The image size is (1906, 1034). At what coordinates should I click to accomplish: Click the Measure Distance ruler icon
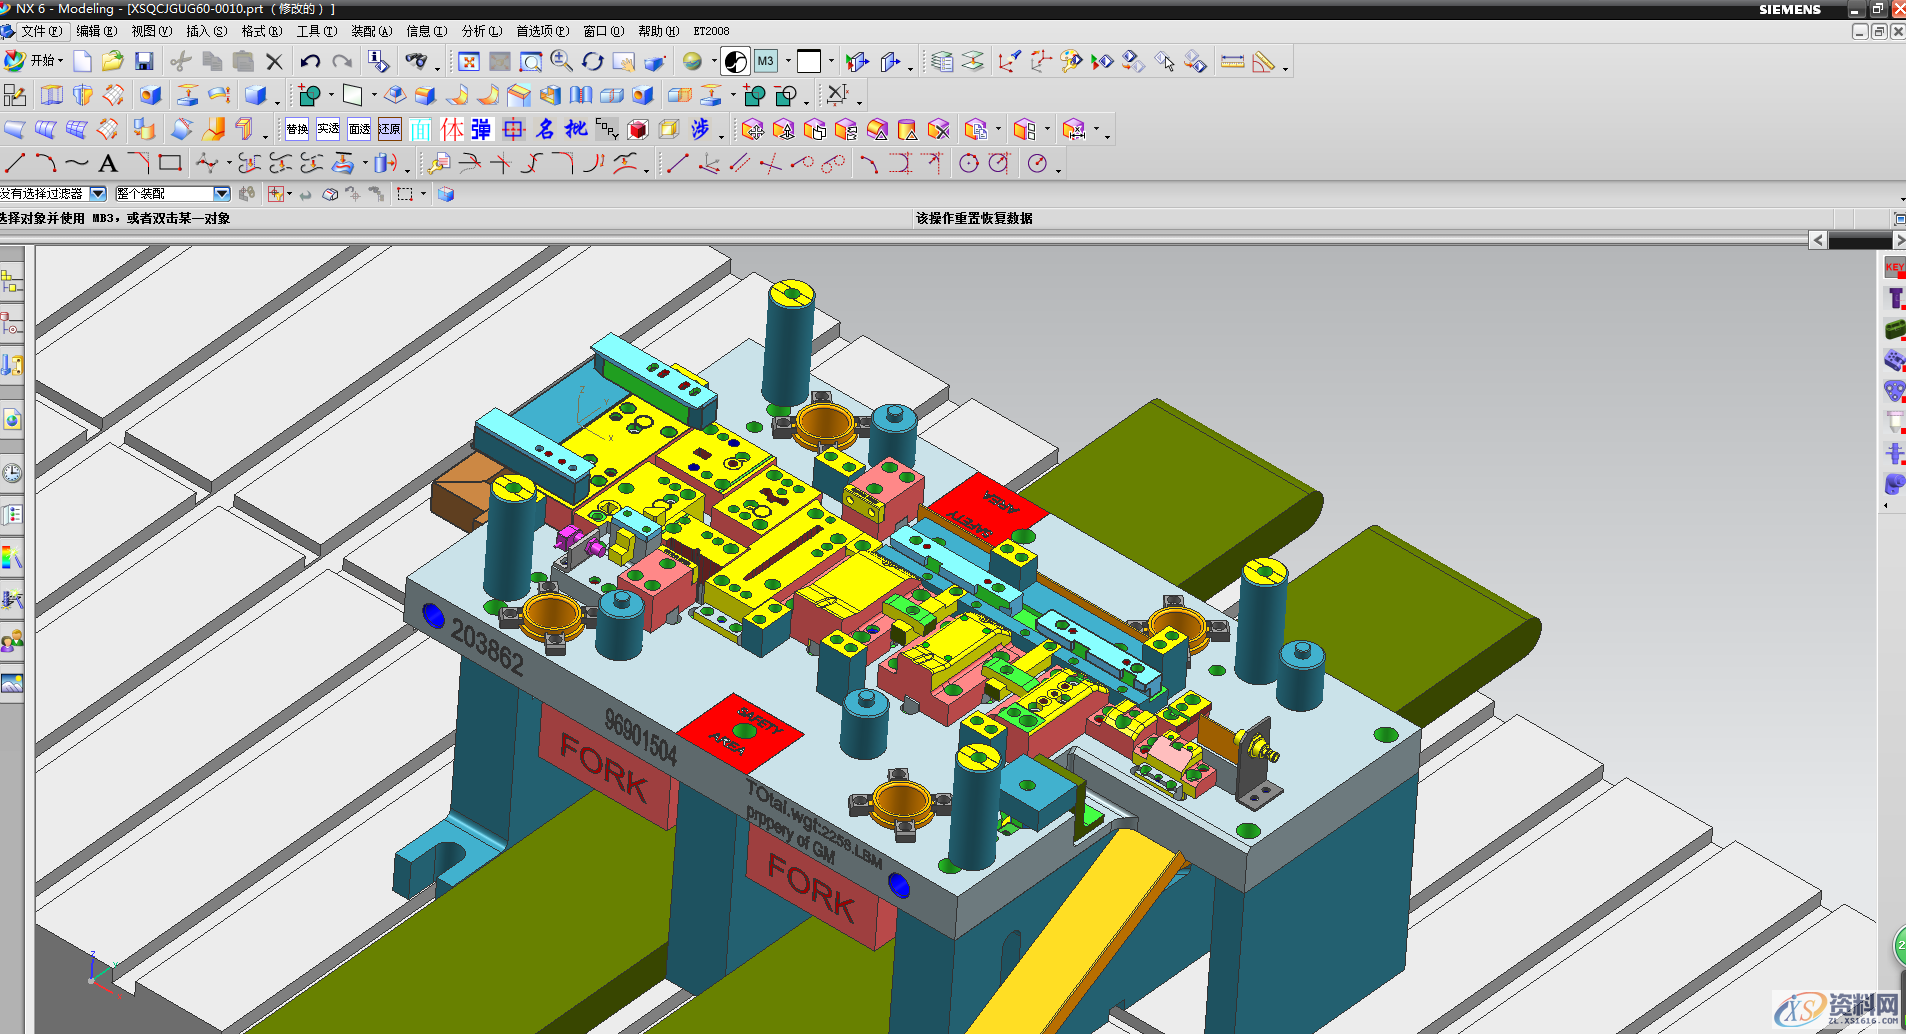[x=1232, y=62]
